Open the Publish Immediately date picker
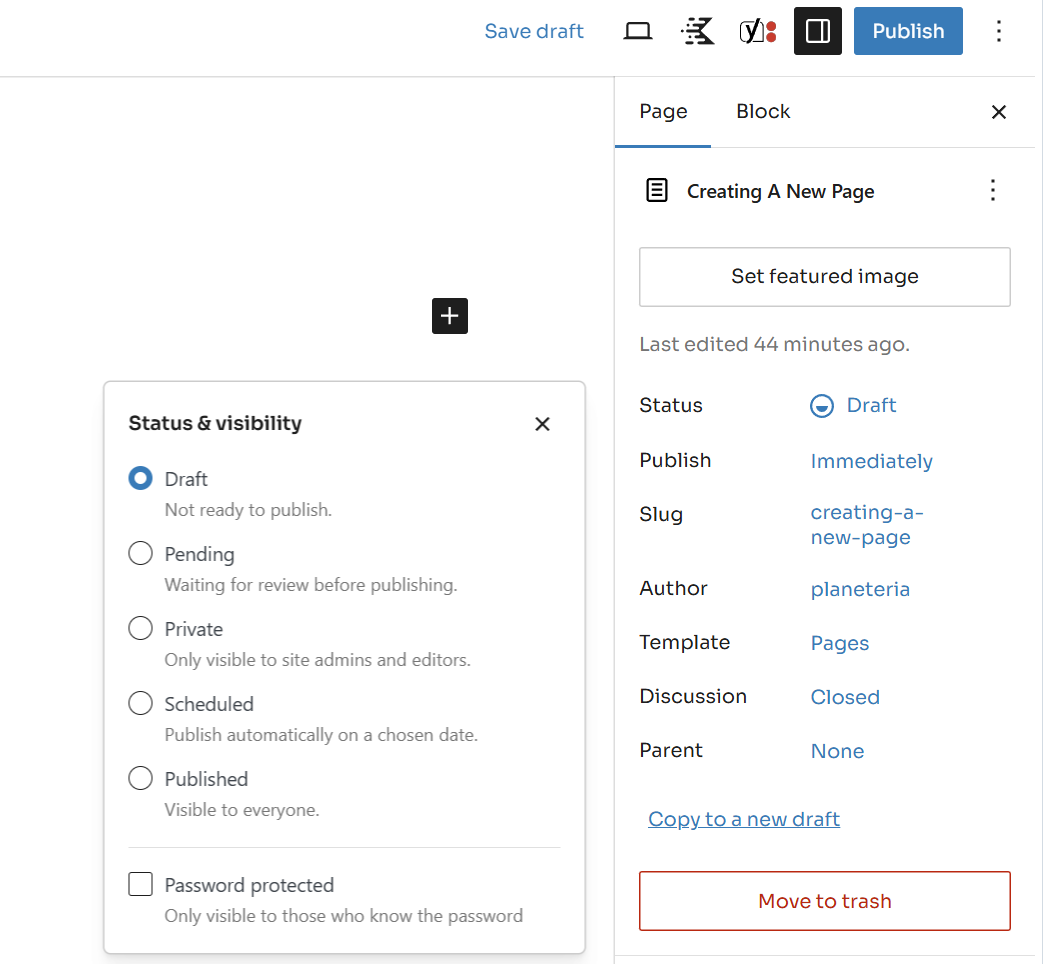Viewport: 1043px width, 964px height. coord(871,461)
